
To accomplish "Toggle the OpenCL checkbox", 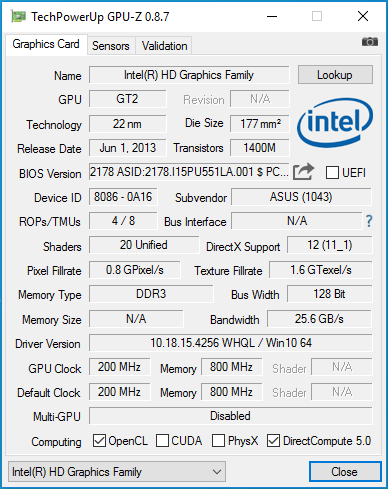I will tap(99, 441).
